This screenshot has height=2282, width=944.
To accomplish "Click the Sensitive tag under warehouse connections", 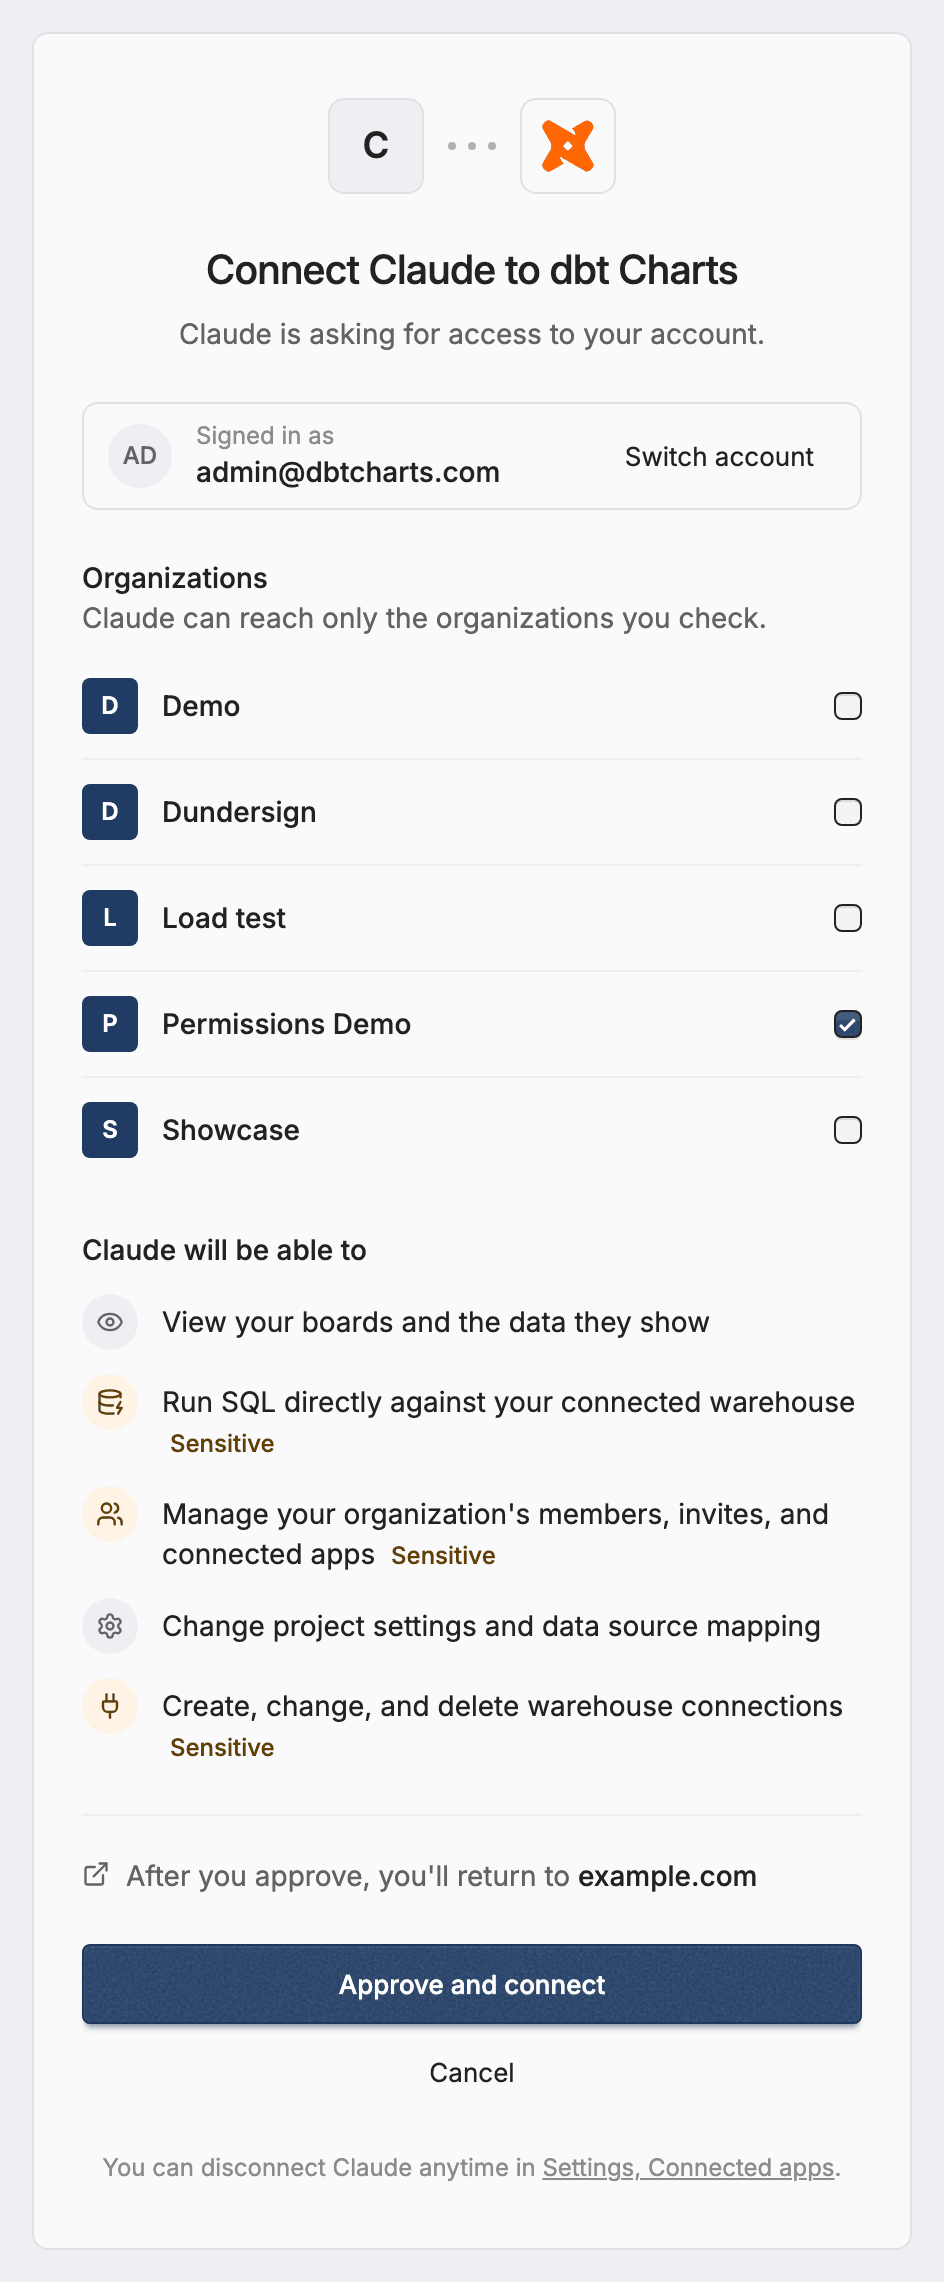I will pos(222,1747).
